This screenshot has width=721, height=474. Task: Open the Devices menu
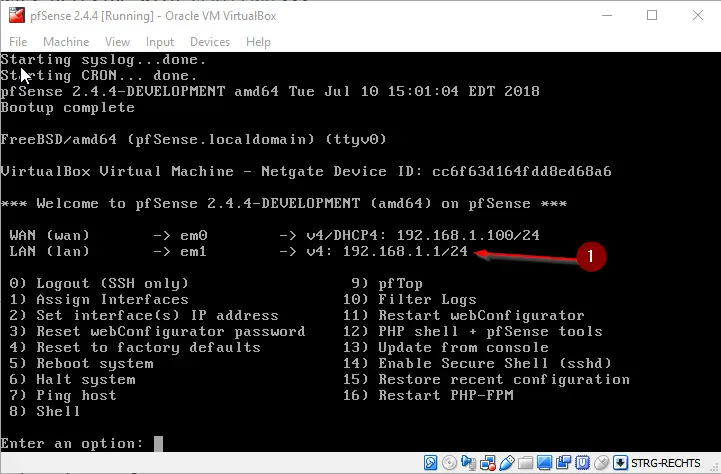(x=210, y=42)
